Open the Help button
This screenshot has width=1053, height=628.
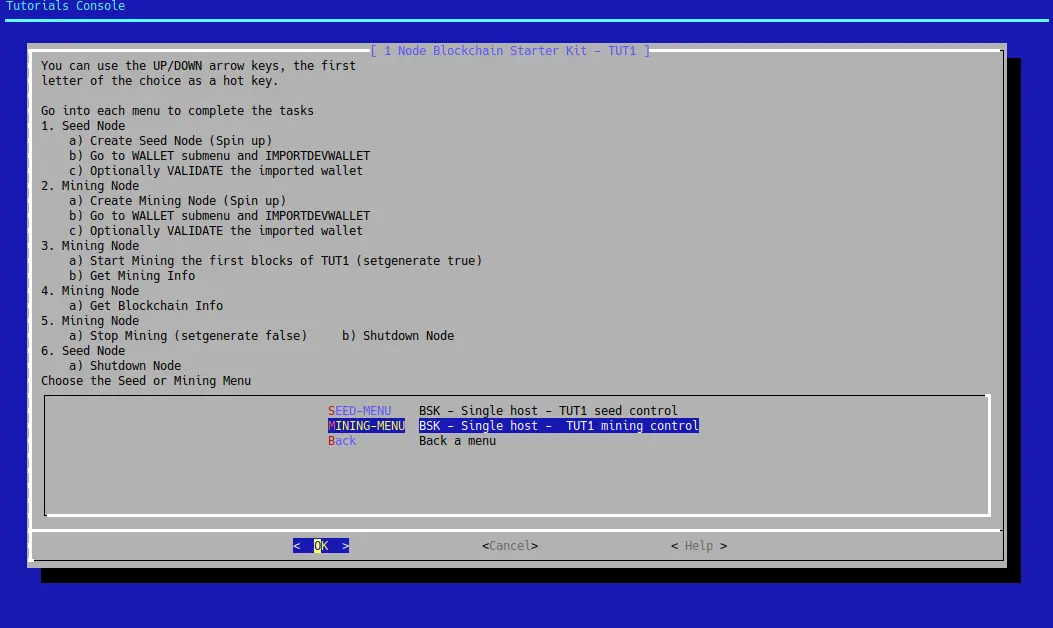699,546
